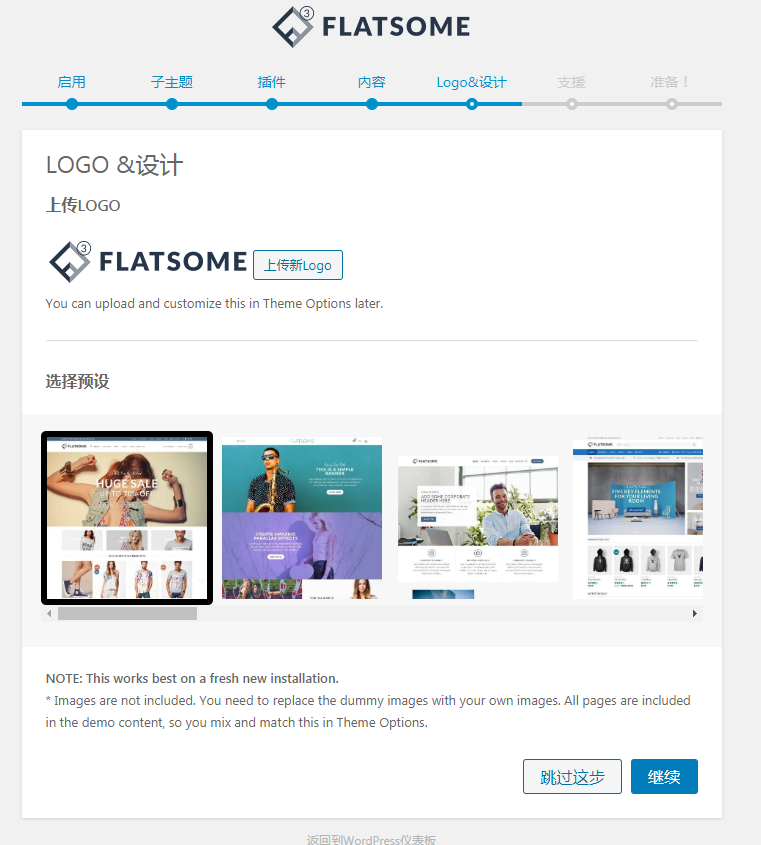The height and width of the screenshot is (845, 761).
Task: Click the LOGO &设计 page title
Action: coord(114,165)
